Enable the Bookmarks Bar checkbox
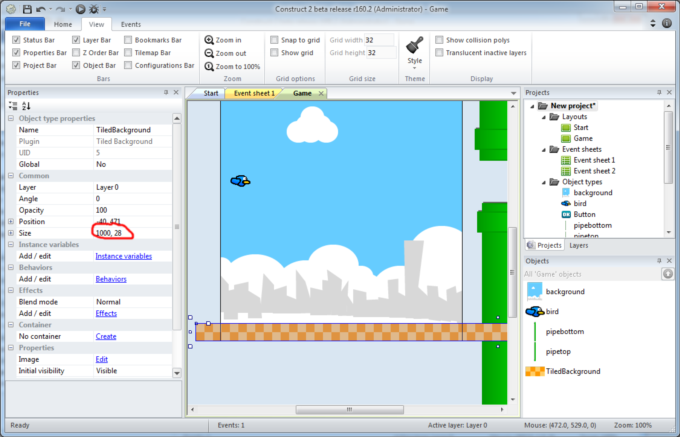This screenshot has height=437, width=680. coord(128,40)
